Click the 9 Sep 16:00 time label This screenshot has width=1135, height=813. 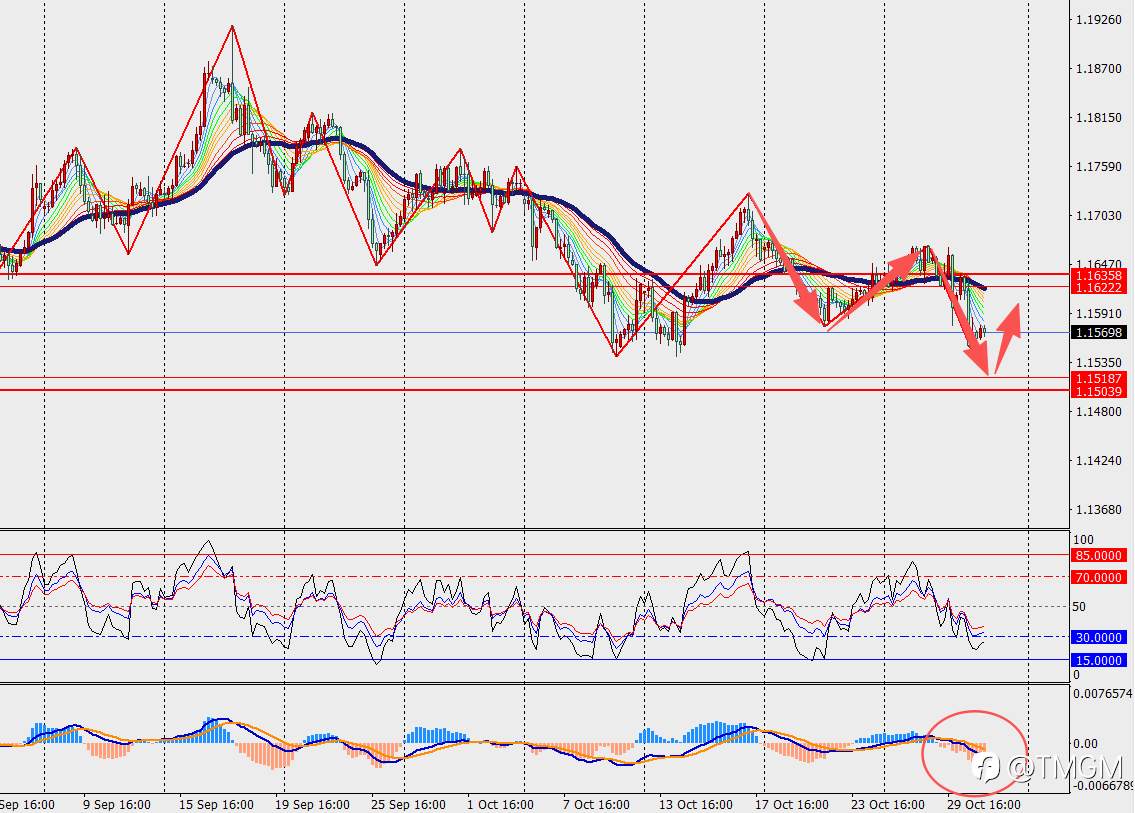(117, 804)
